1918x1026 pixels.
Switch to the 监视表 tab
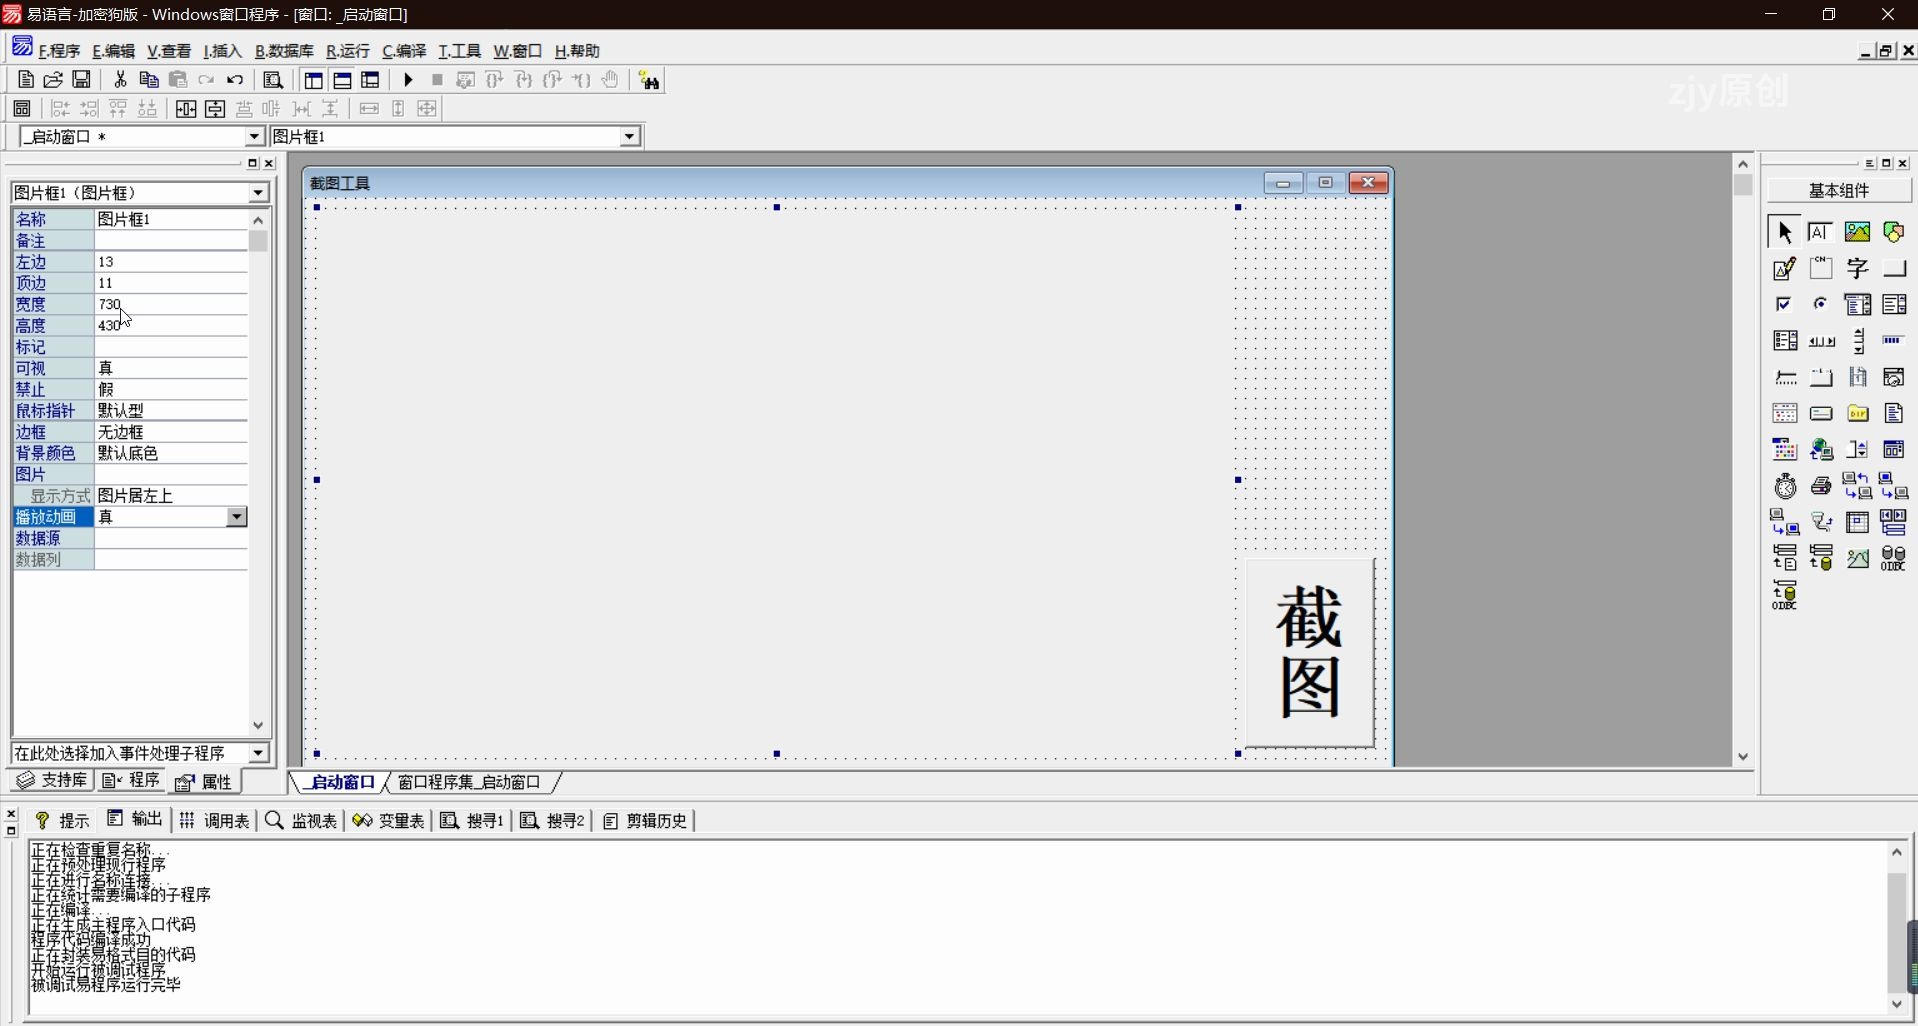coord(301,820)
